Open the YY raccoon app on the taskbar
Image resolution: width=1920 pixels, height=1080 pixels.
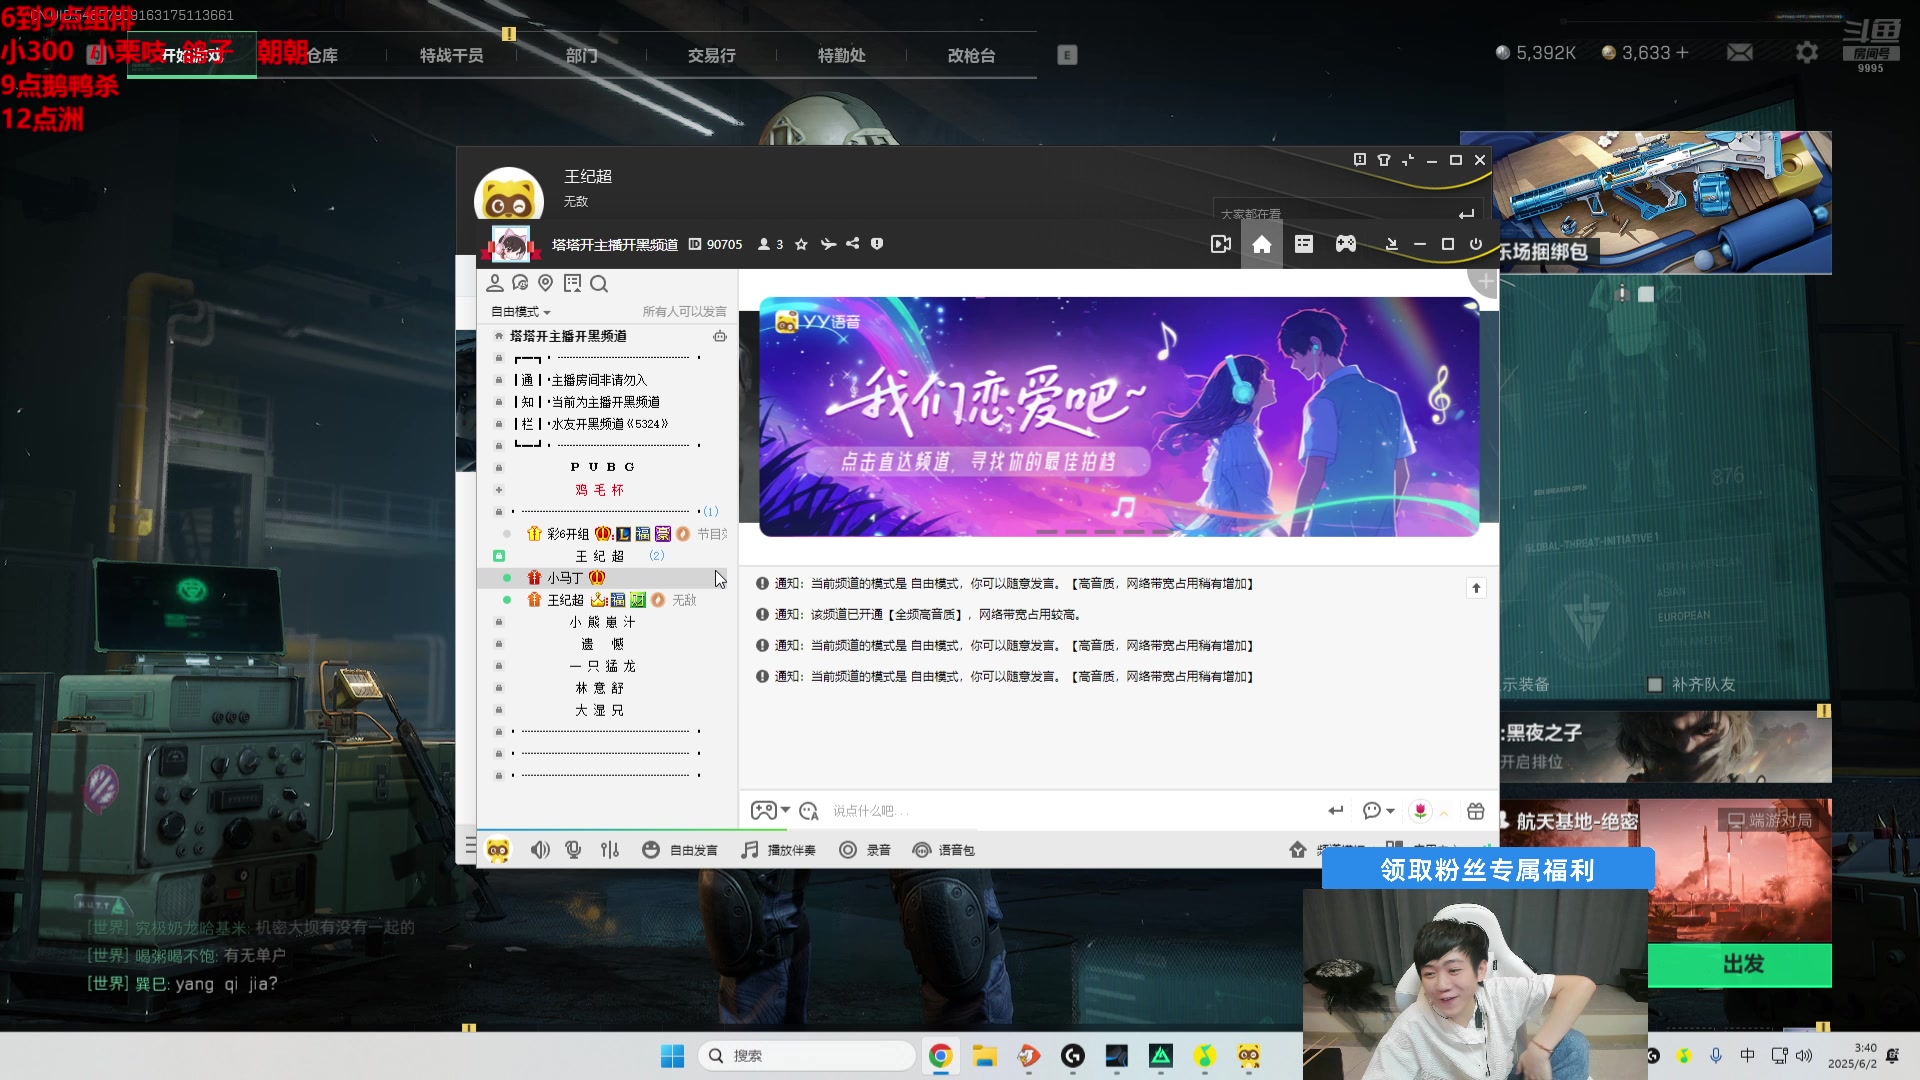(1249, 1056)
